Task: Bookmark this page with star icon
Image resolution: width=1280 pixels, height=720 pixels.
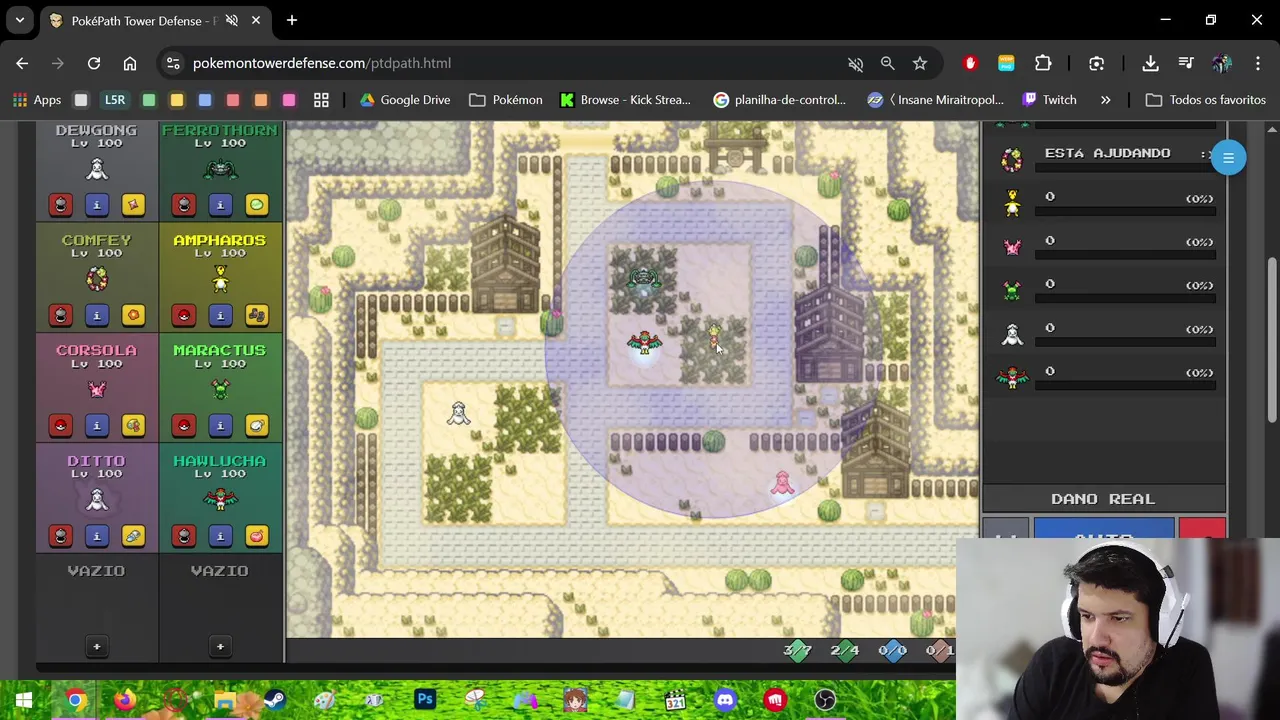Action: pyautogui.click(x=920, y=63)
